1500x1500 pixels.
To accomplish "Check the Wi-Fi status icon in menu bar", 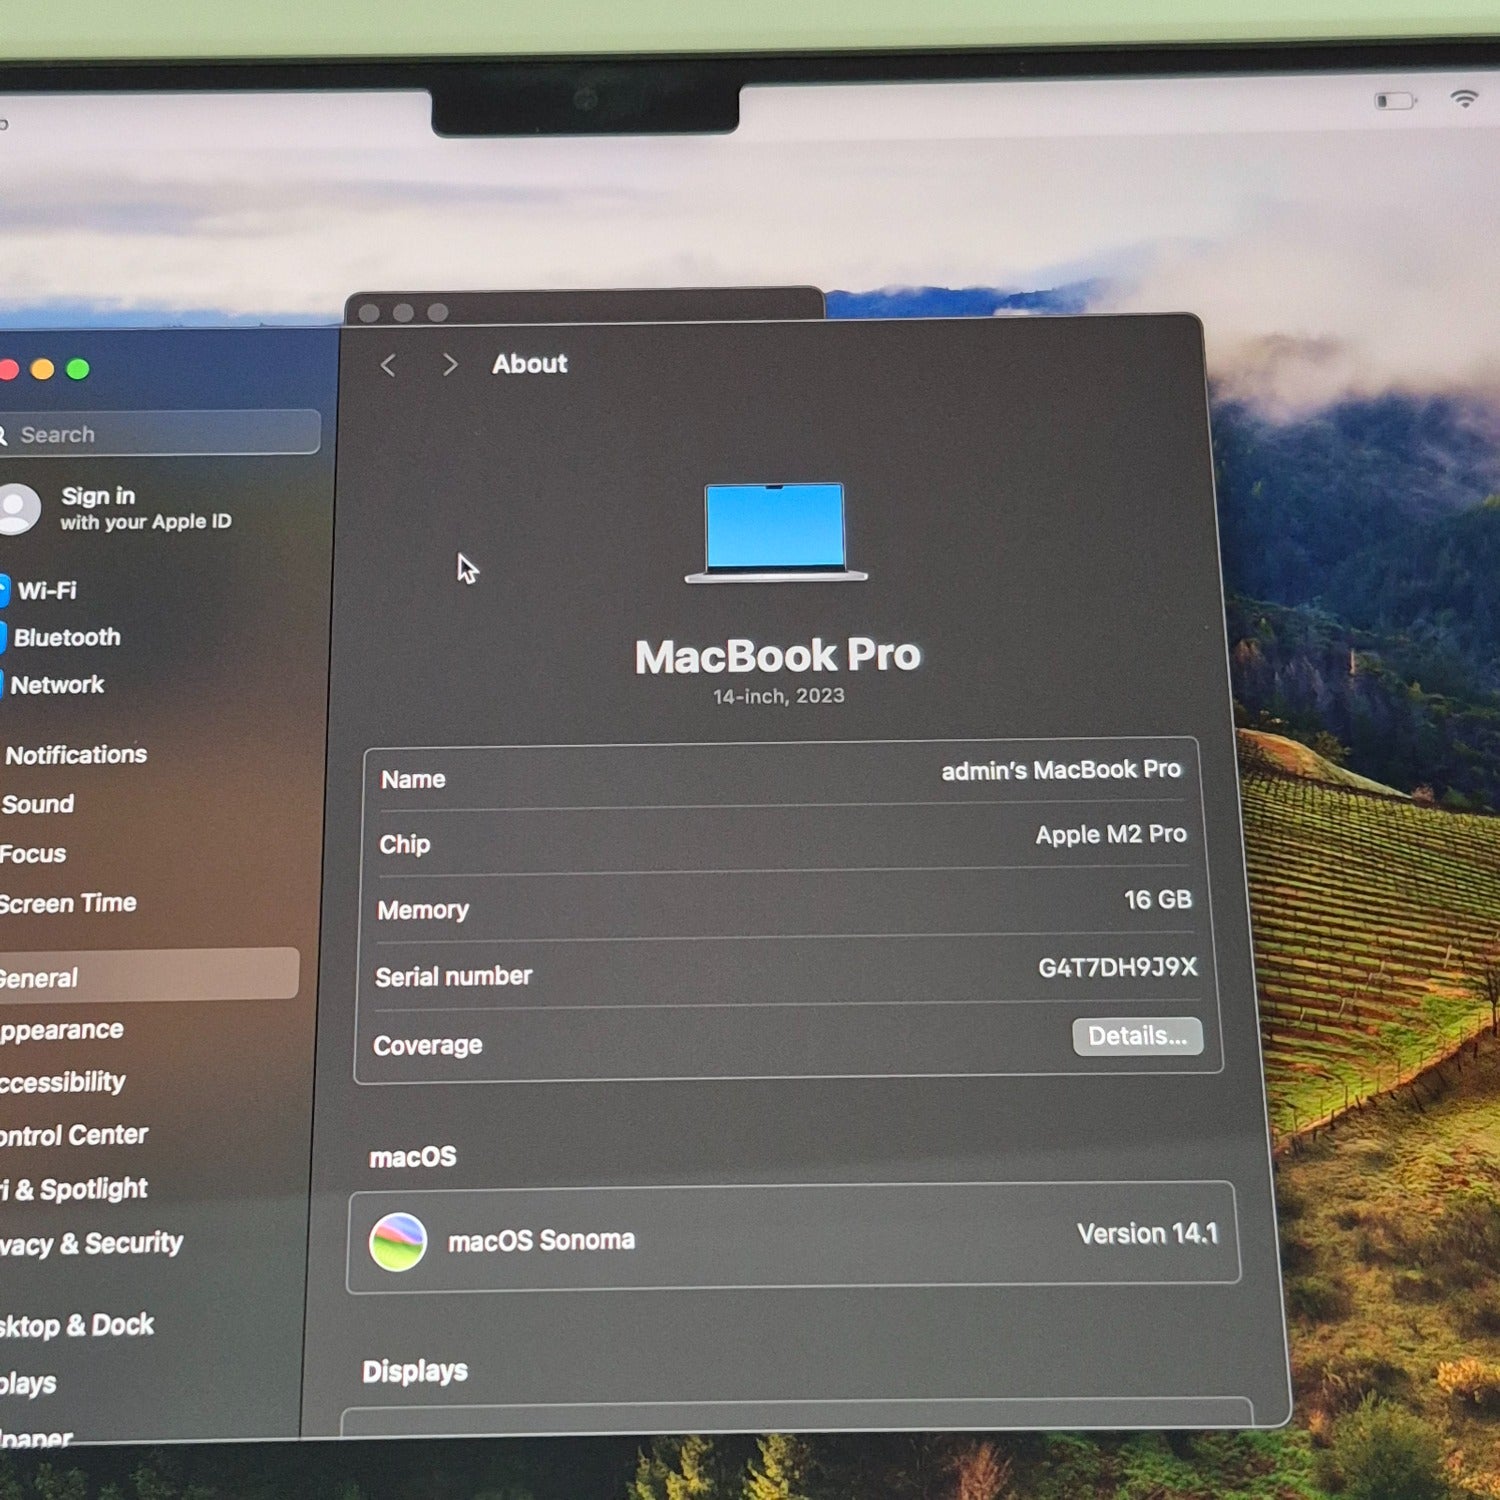I will pyautogui.click(x=1464, y=98).
